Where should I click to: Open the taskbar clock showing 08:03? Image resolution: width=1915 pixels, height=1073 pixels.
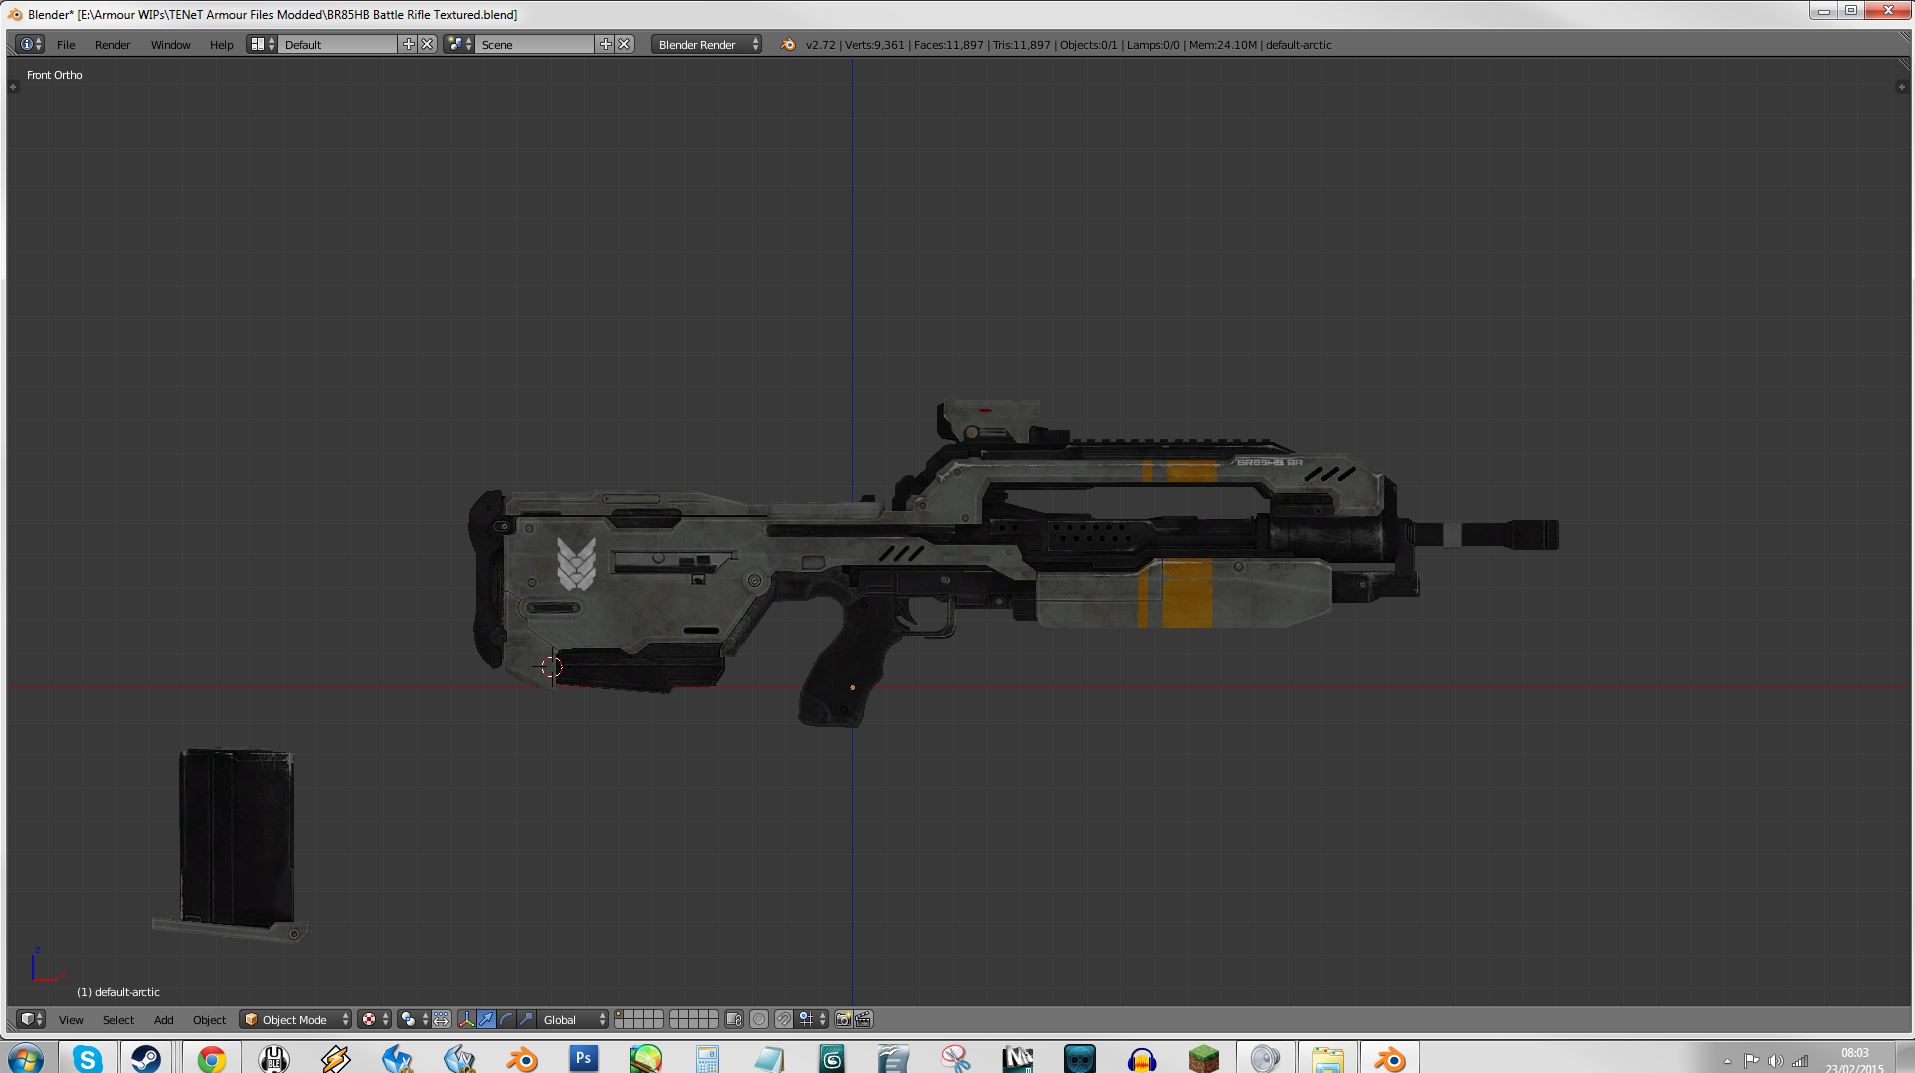[x=1854, y=1059]
